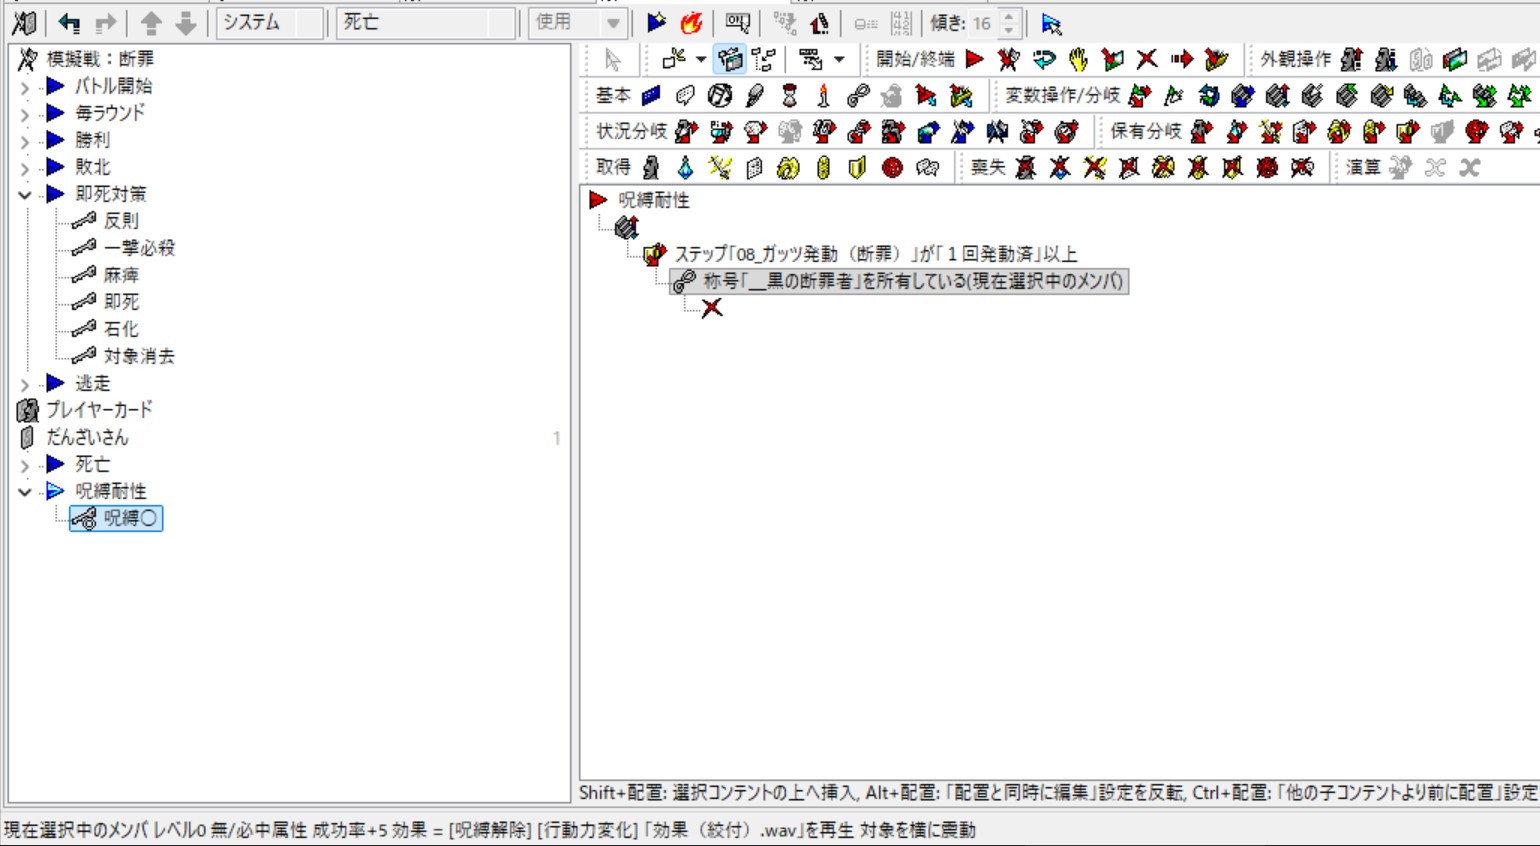Click the red X content under 称号 branch
This screenshot has width=1540, height=846.
point(712,308)
